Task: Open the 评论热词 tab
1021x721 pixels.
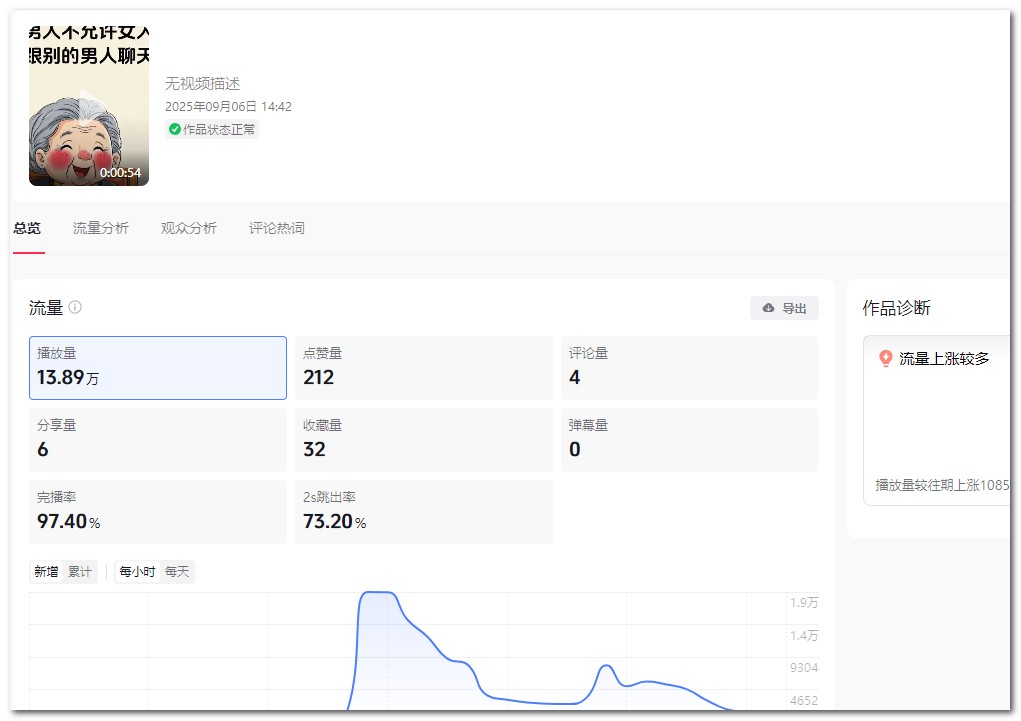Action: (x=277, y=228)
